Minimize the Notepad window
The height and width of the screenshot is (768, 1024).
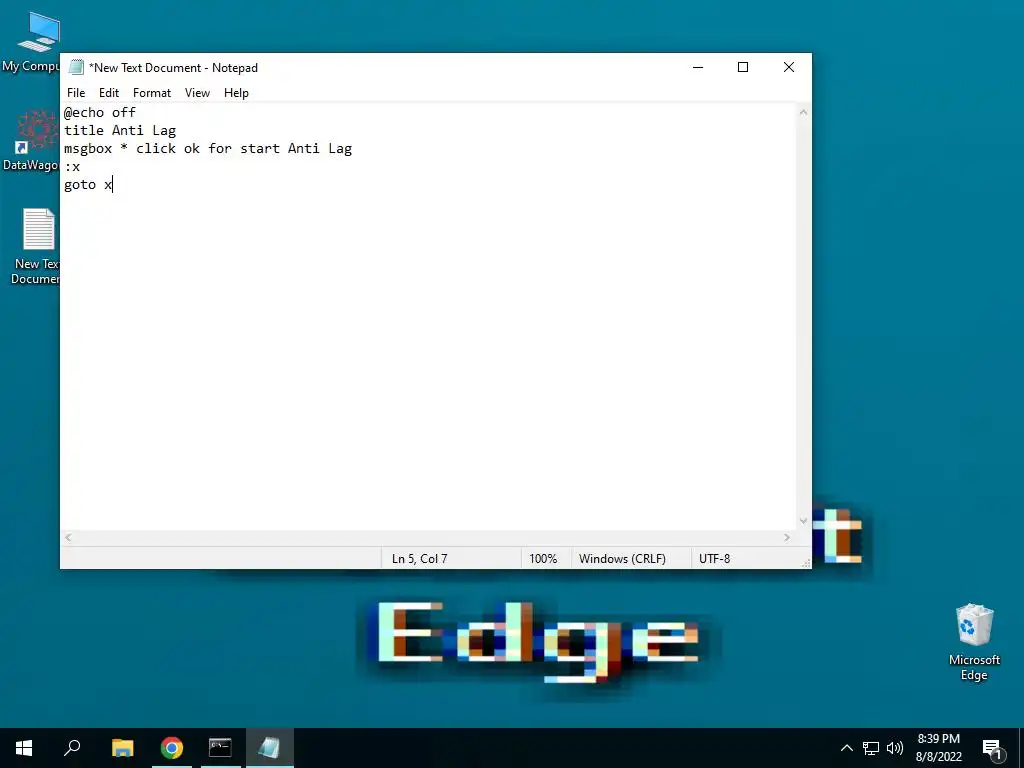coord(697,67)
